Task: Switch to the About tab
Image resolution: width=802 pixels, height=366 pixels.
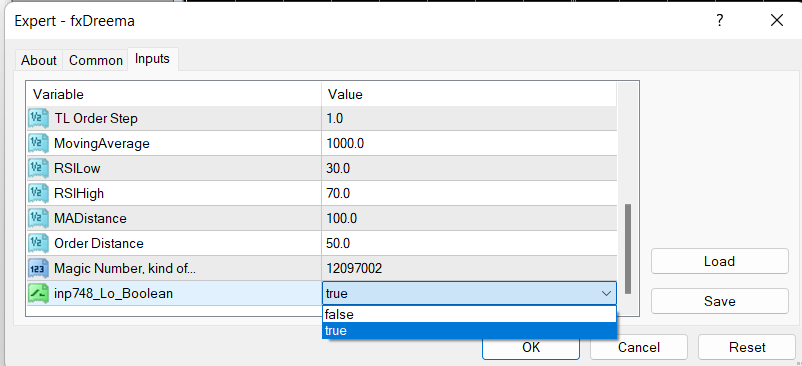Action: pos(38,60)
